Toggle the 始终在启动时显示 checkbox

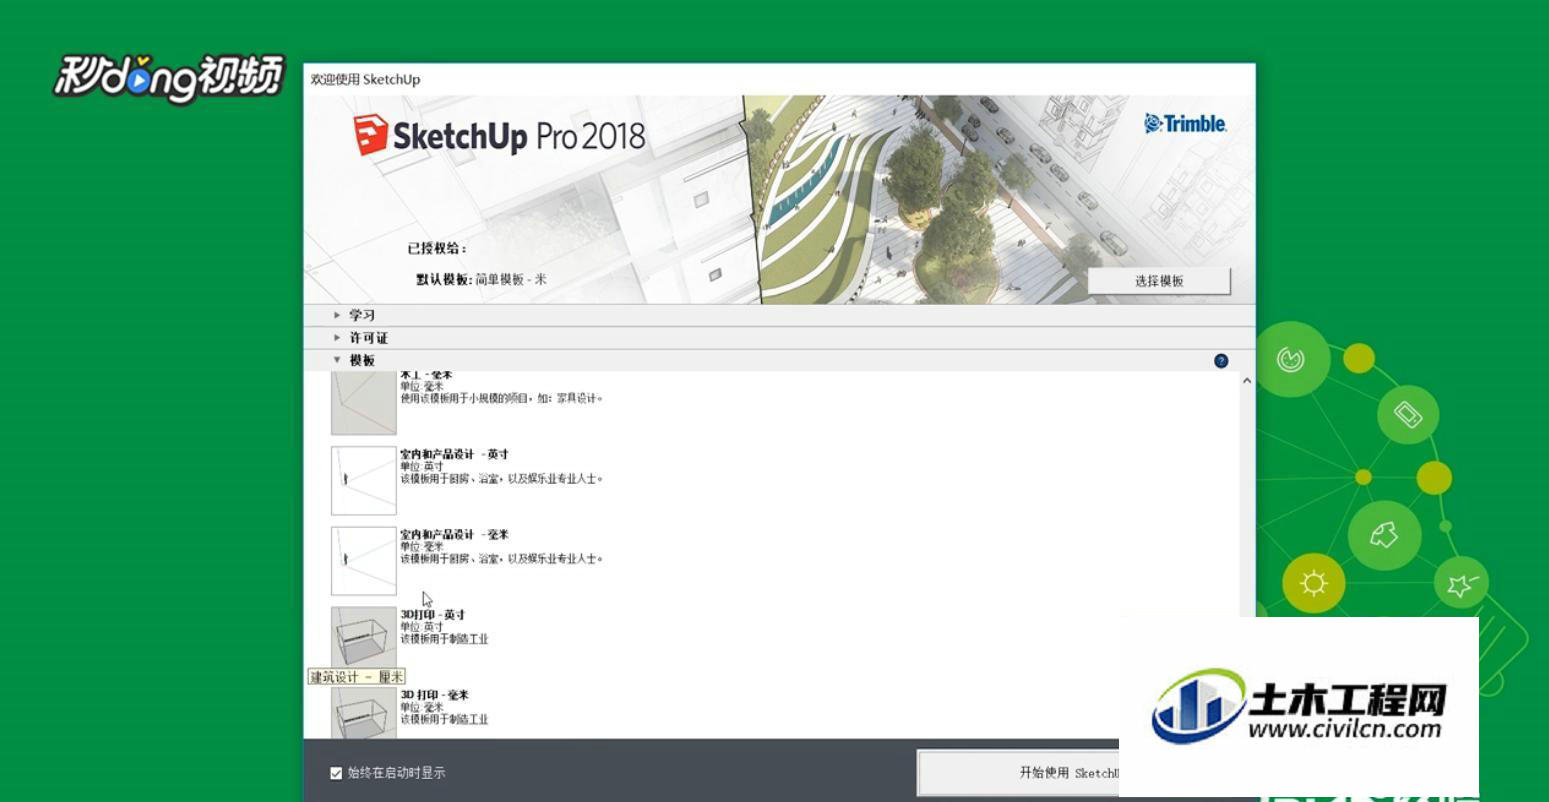coord(336,773)
